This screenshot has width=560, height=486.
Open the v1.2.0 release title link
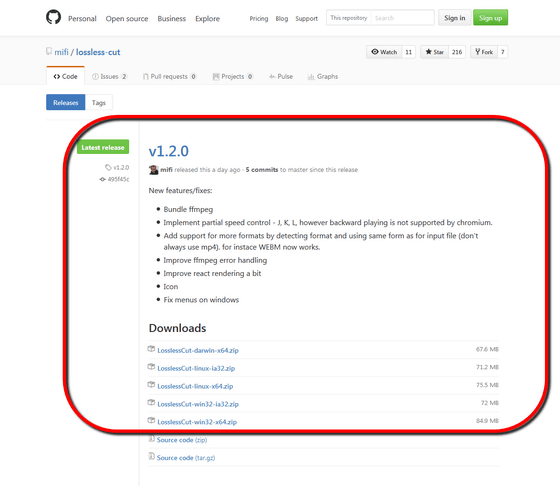pos(169,151)
